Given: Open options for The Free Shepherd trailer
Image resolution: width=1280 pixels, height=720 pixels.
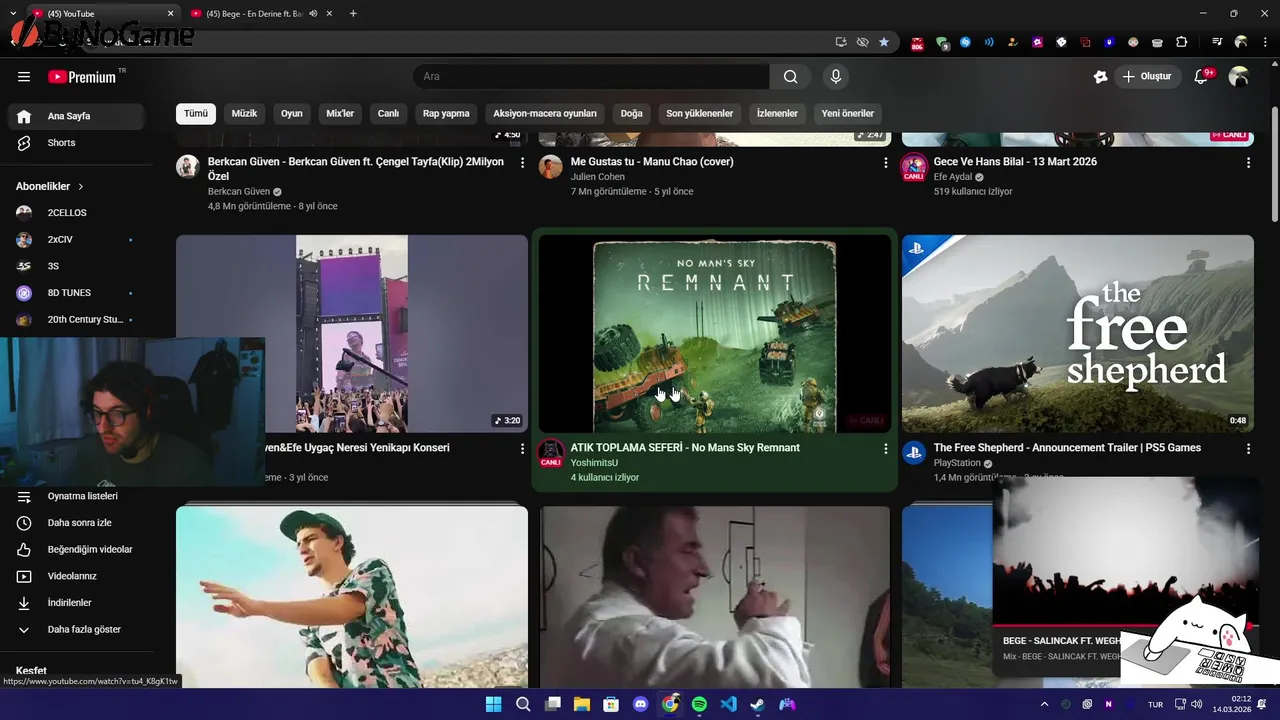Looking at the screenshot, I should click(1248, 449).
